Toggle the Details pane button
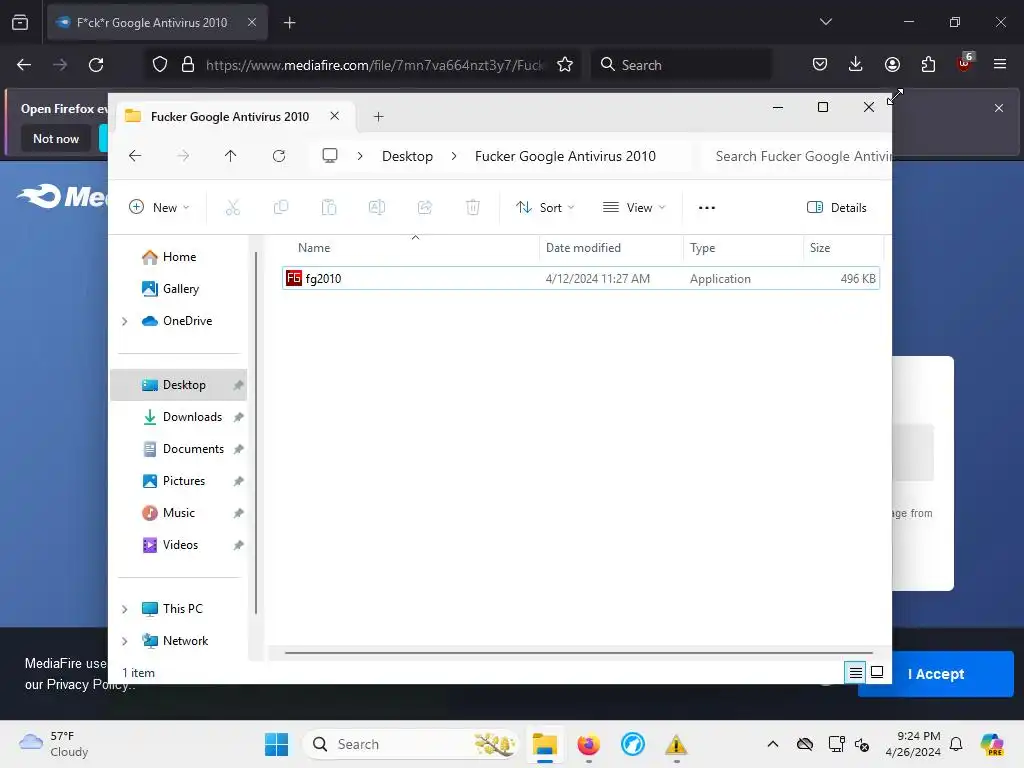Image resolution: width=1024 pixels, height=768 pixels. tap(837, 208)
